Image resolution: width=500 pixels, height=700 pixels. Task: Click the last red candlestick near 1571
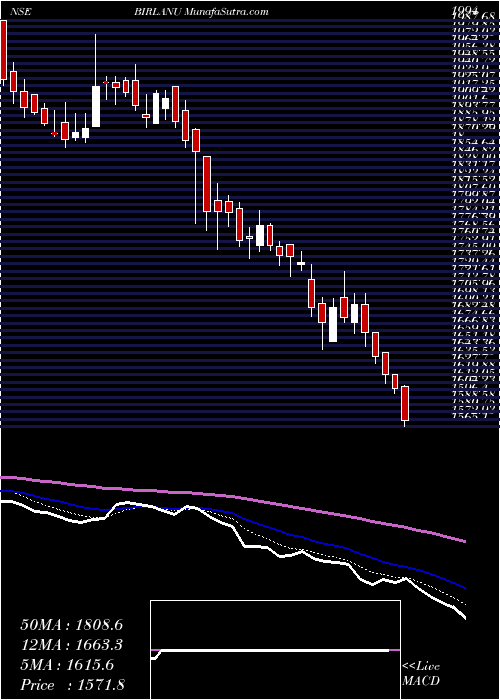click(x=405, y=404)
